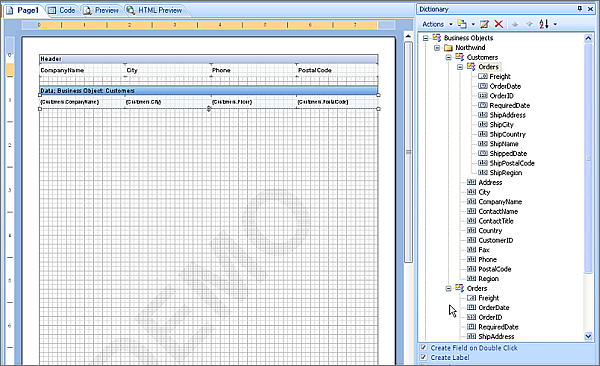Click the RequiredDate field icon under Customers Orders
The height and width of the screenshot is (366, 600).
[x=483, y=105]
